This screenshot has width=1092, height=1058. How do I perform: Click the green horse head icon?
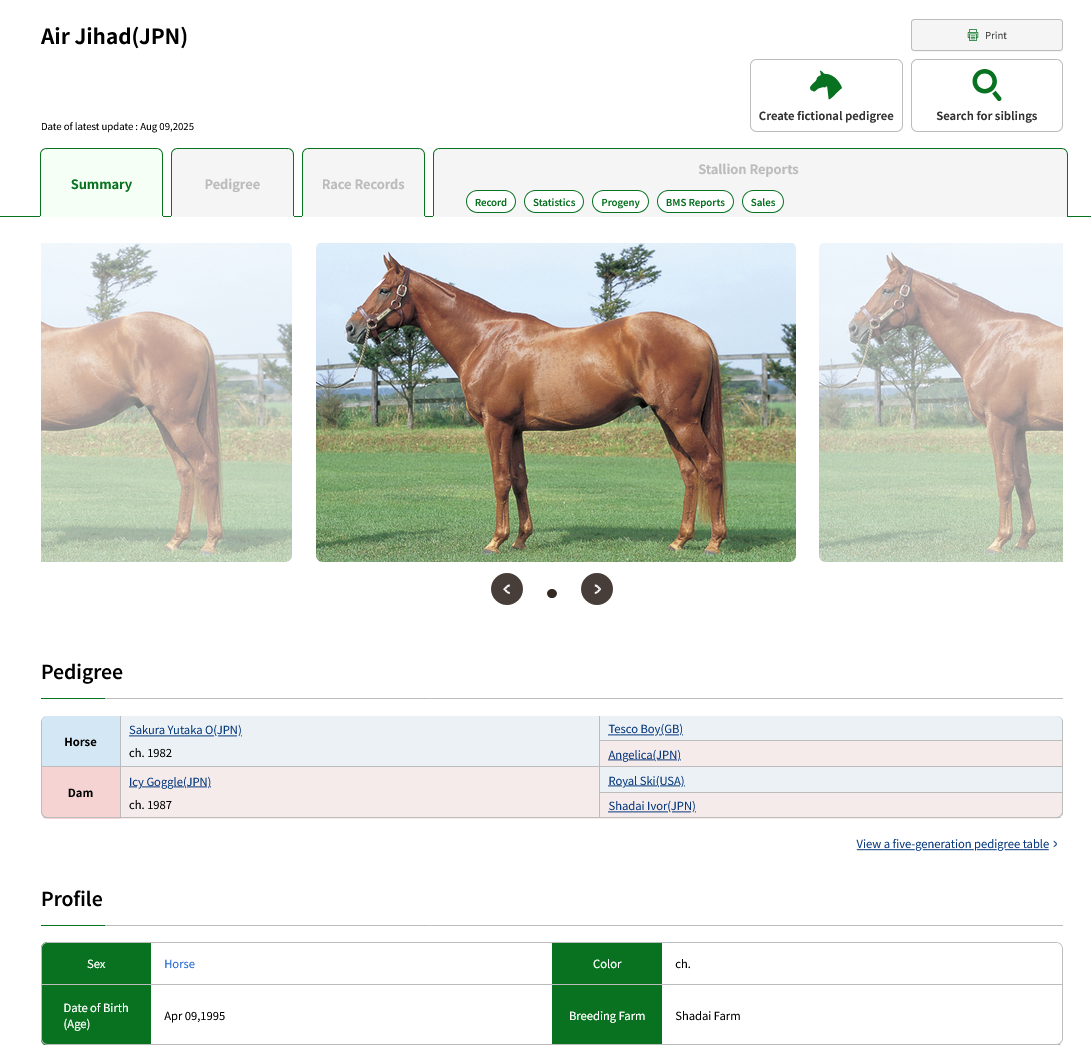[x=826, y=85]
